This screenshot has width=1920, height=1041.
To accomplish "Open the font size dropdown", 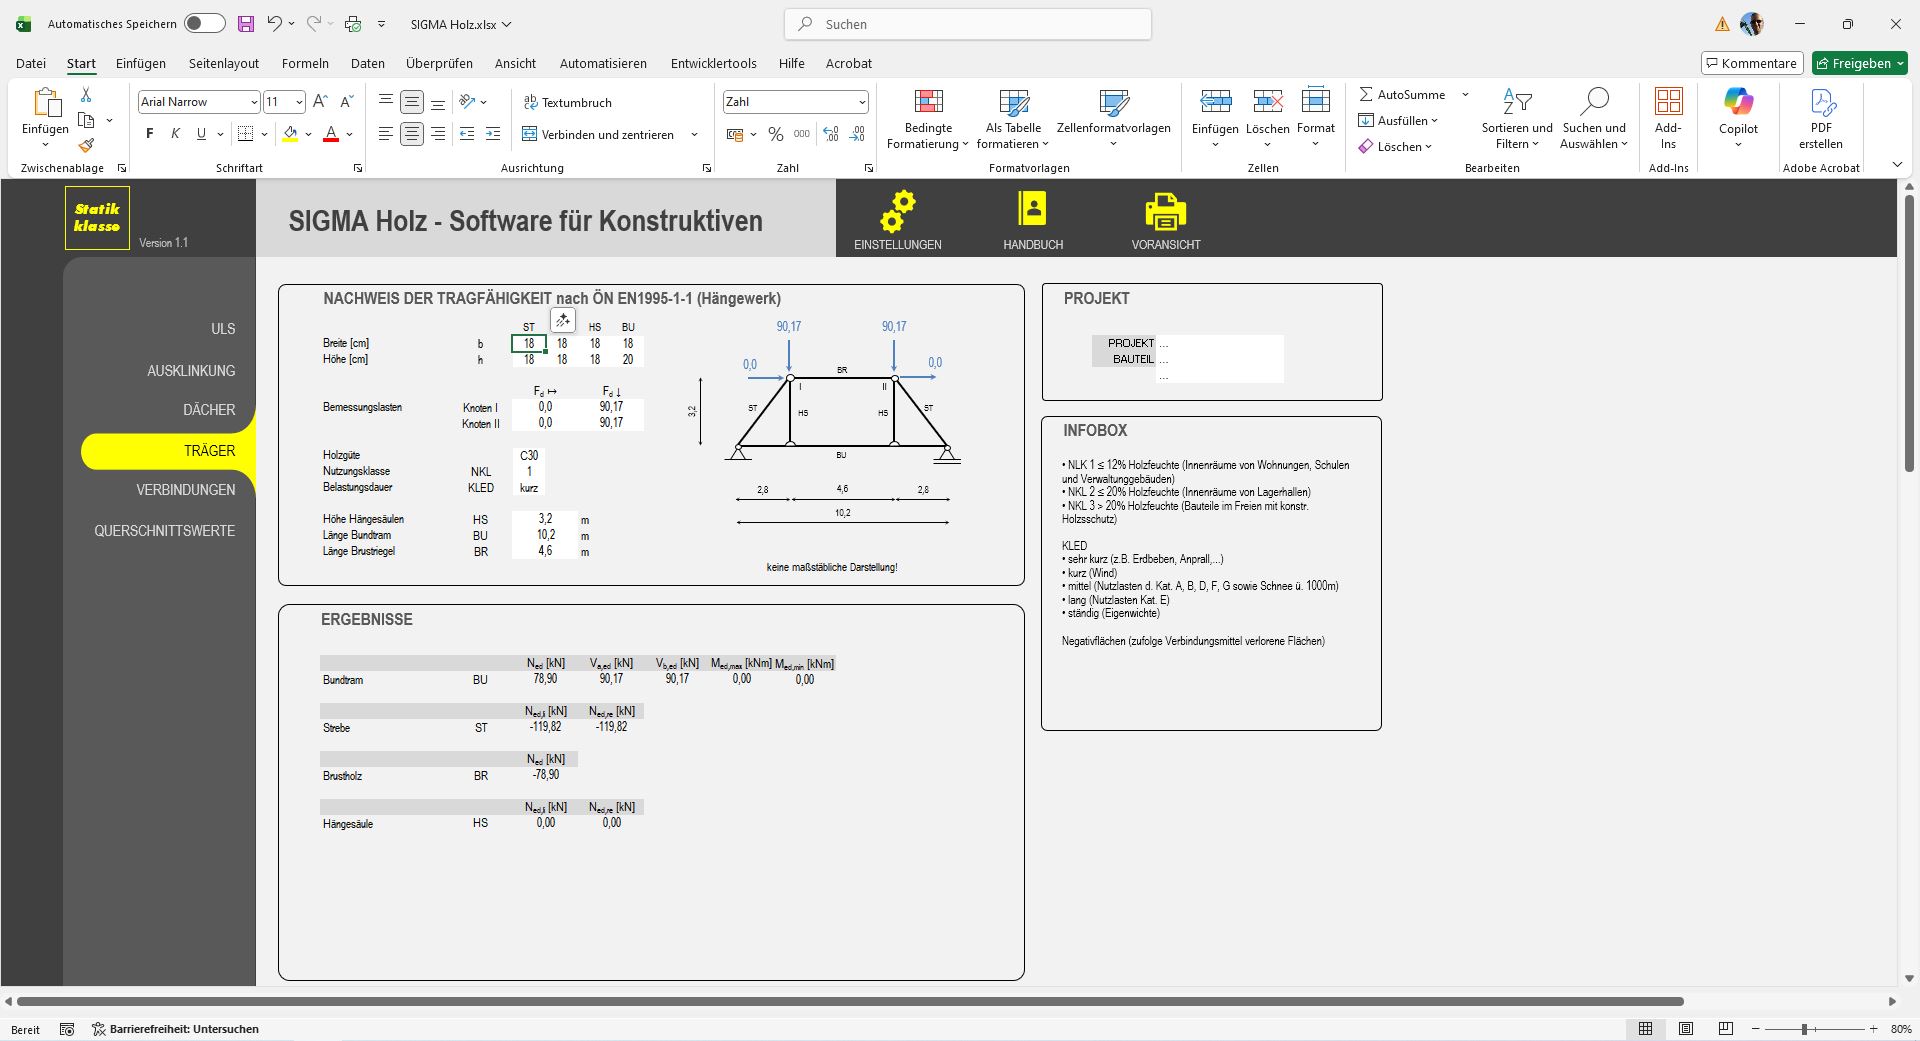I will tap(299, 102).
